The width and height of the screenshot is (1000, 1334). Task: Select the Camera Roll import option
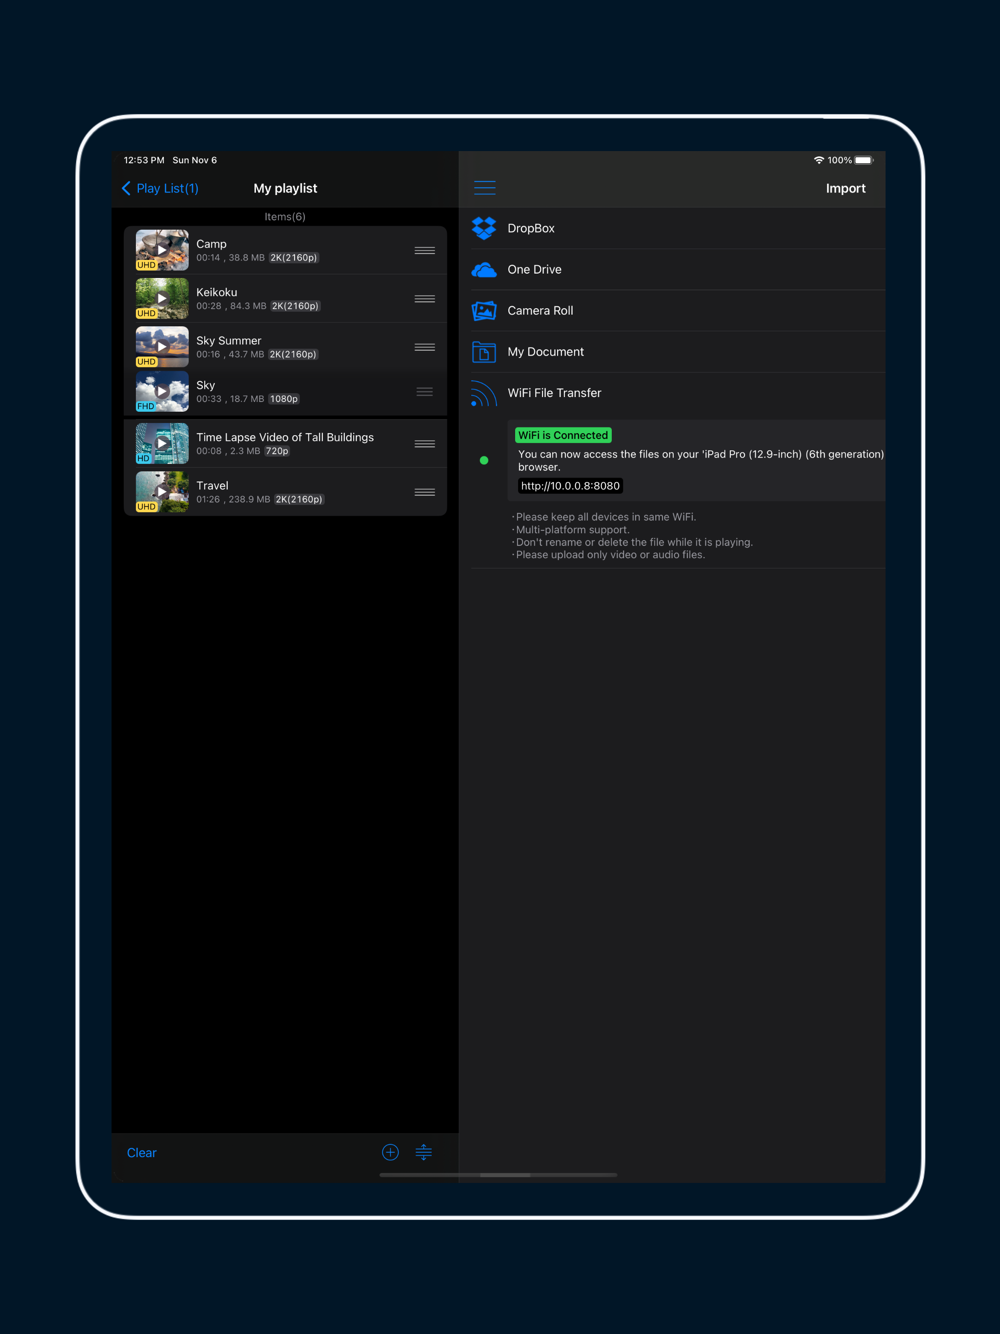point(540,311)
